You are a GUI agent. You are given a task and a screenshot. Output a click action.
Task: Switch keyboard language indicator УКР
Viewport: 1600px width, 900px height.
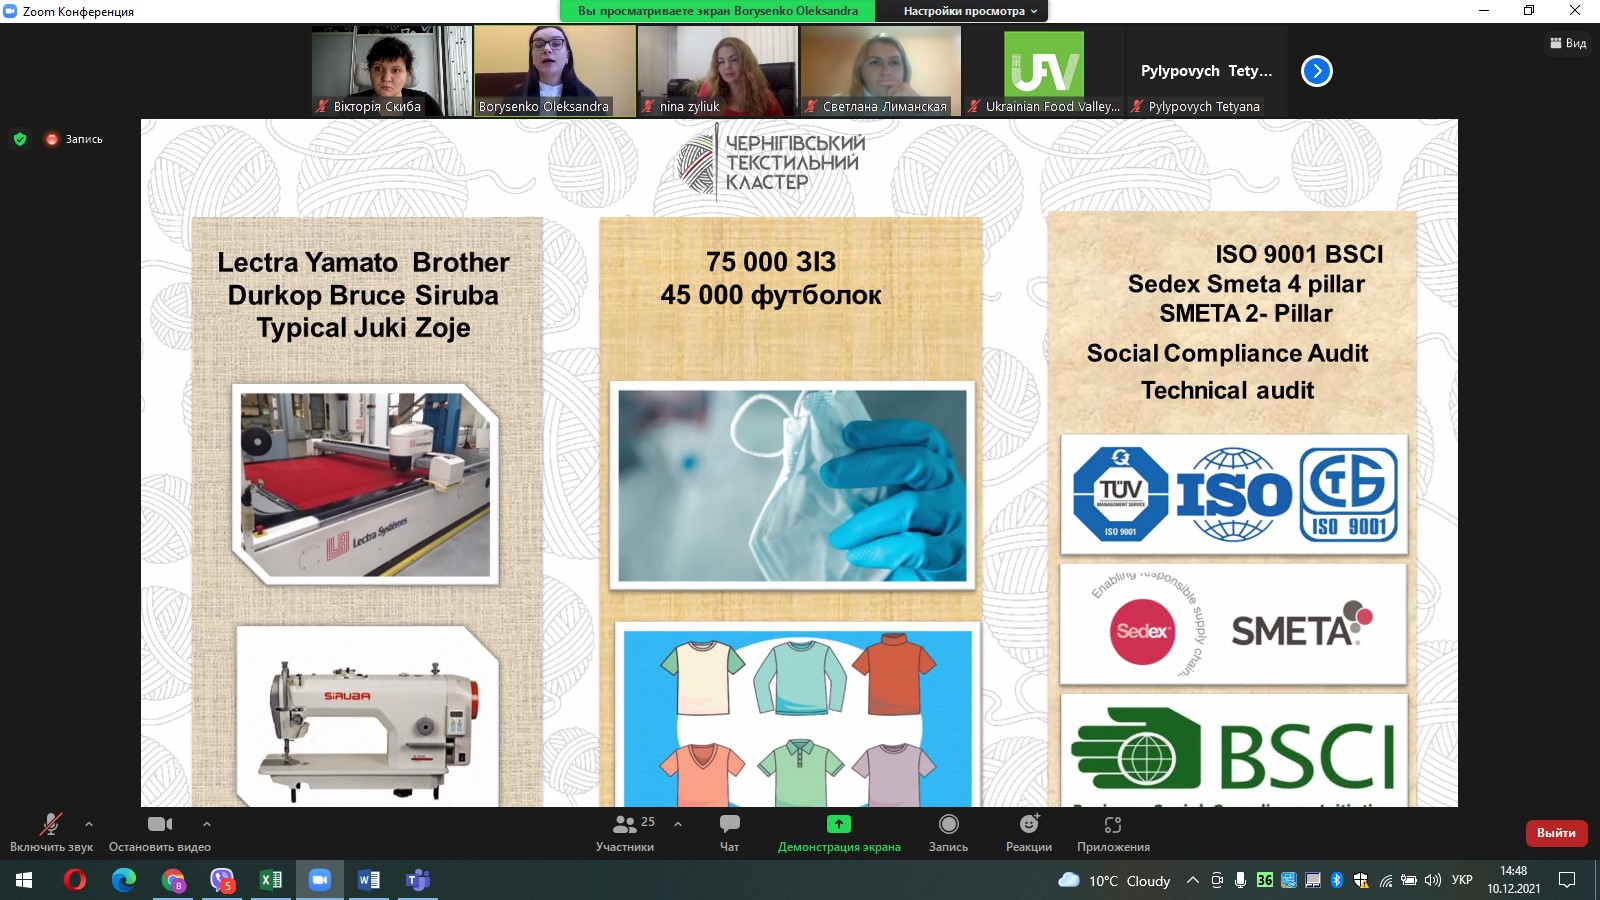1462,880
